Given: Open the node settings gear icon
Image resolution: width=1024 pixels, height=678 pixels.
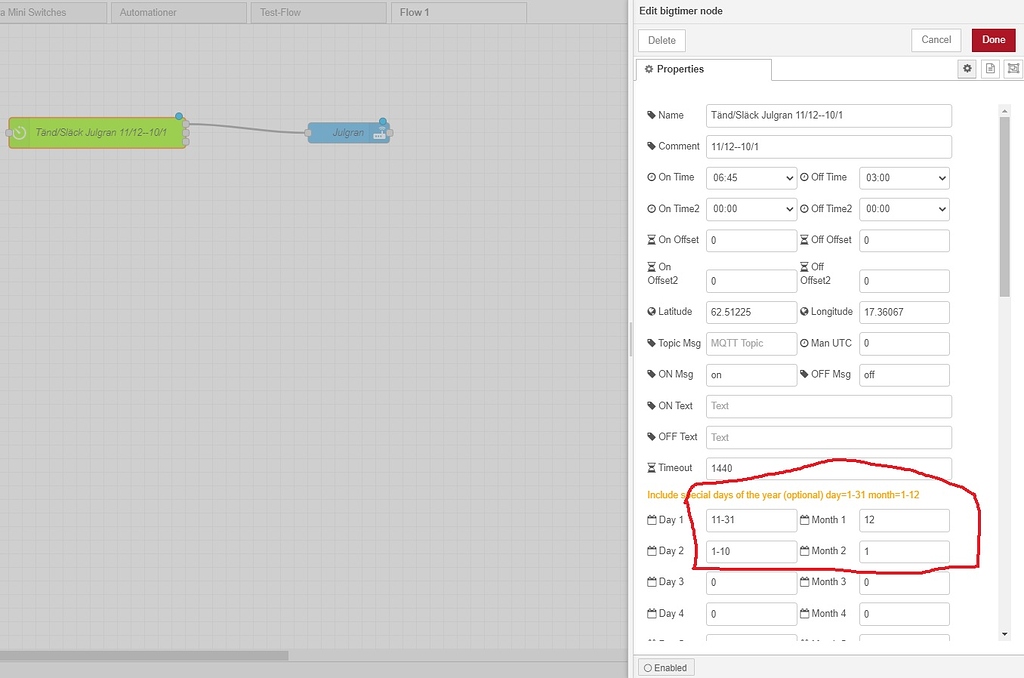Looking at the screenshot, I should [x=966, y=68].
